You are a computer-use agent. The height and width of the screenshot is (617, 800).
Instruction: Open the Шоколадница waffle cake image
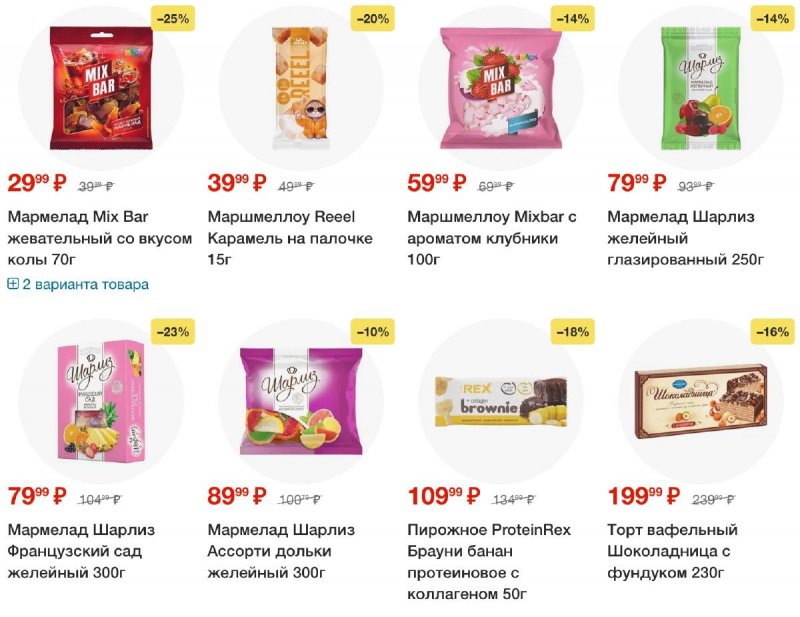coord(700,401)
